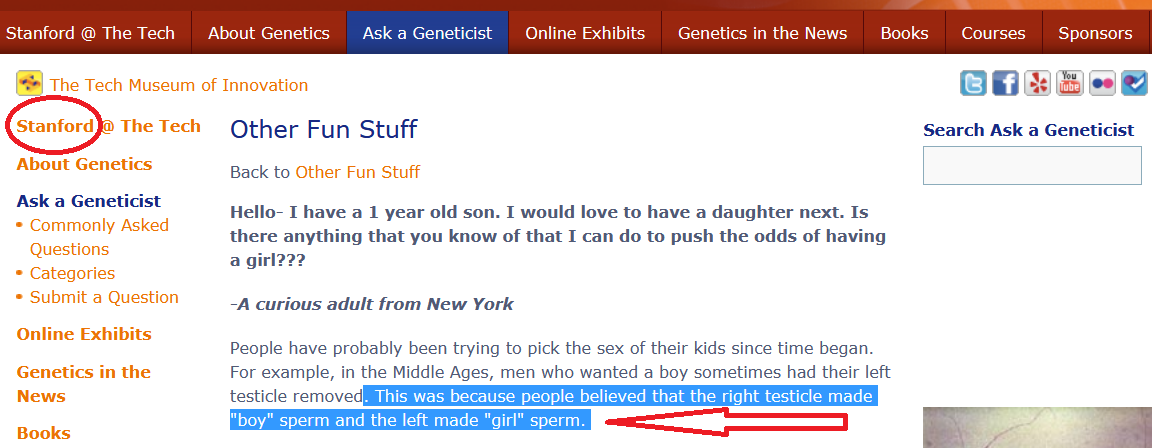Open Commonly Asked Questions sidebar link
1152x448 pixels.
(99, 237)
